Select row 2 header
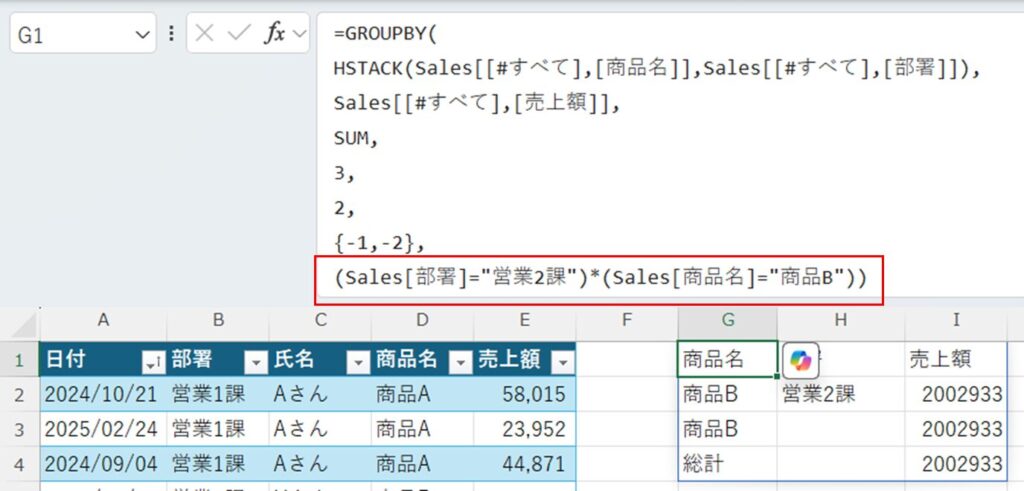The width and height of the screenshot is (1024, 491). 19,394
